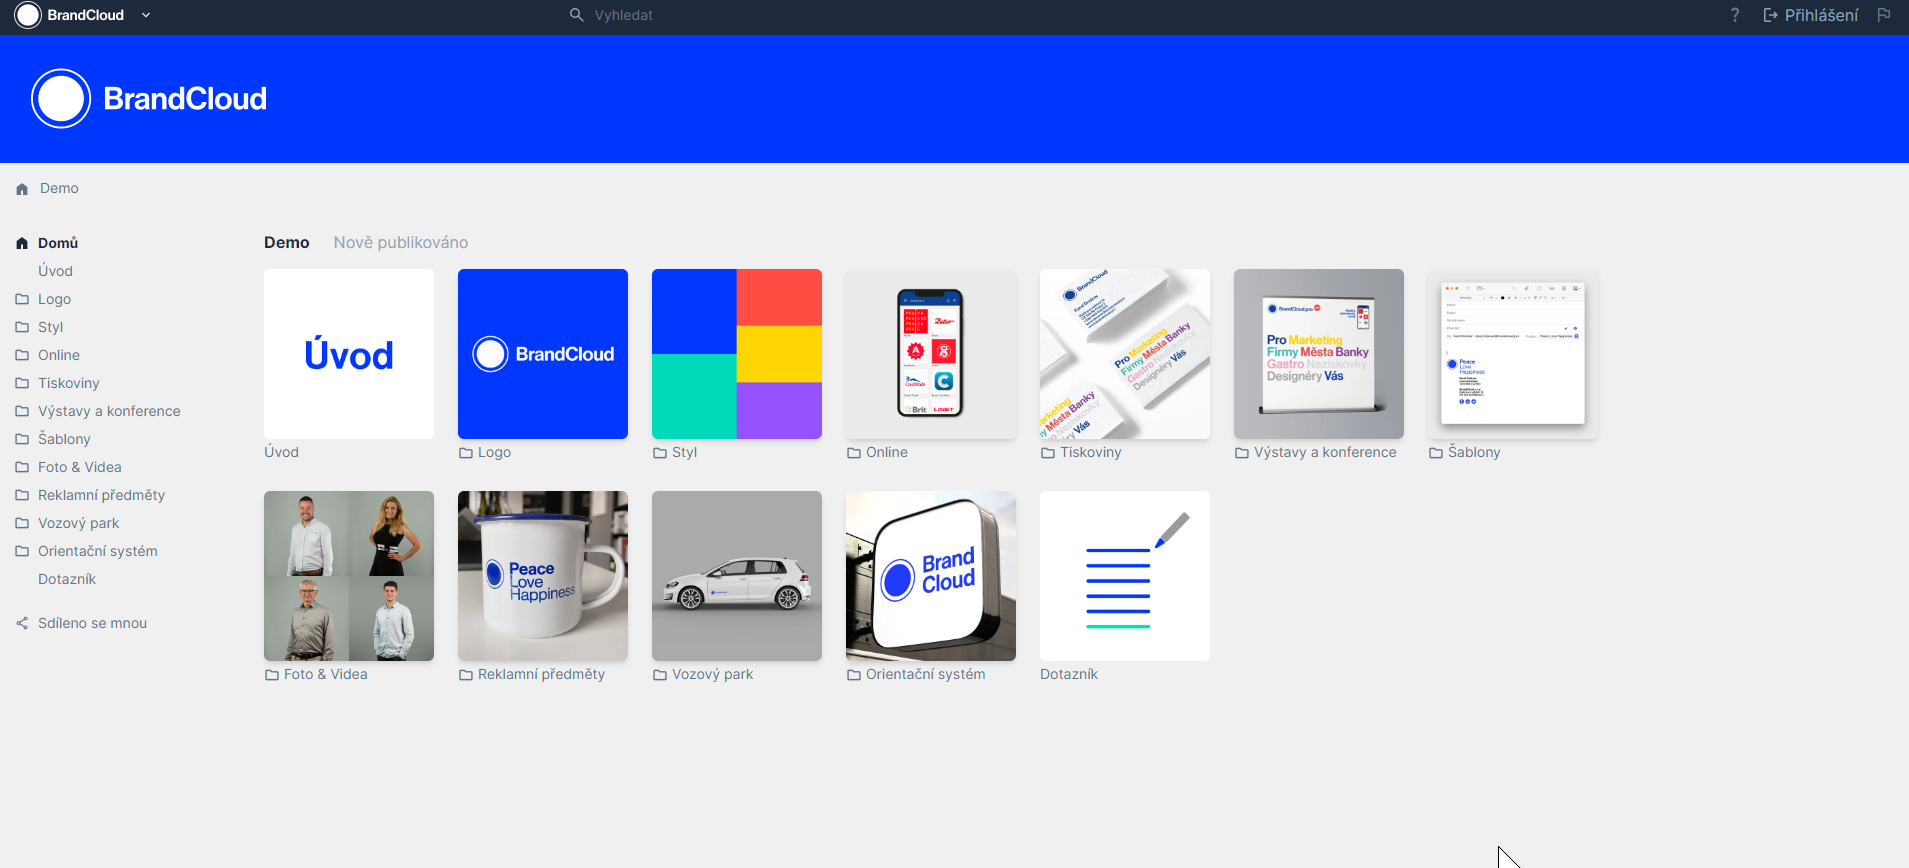Expand the BrandCloud dropdown chevron in top bar
This screenshot has width=1909, height=868.
point(146,15)
